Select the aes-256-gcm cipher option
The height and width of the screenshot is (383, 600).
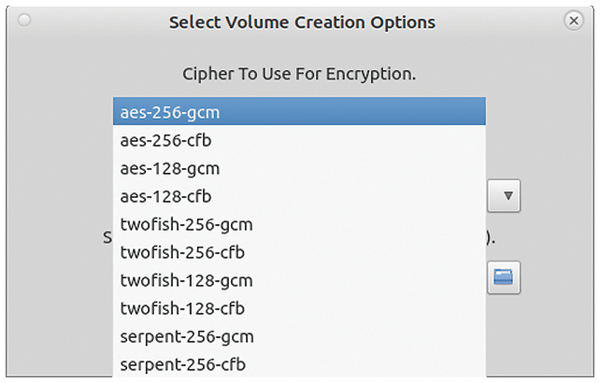(299, 111)
